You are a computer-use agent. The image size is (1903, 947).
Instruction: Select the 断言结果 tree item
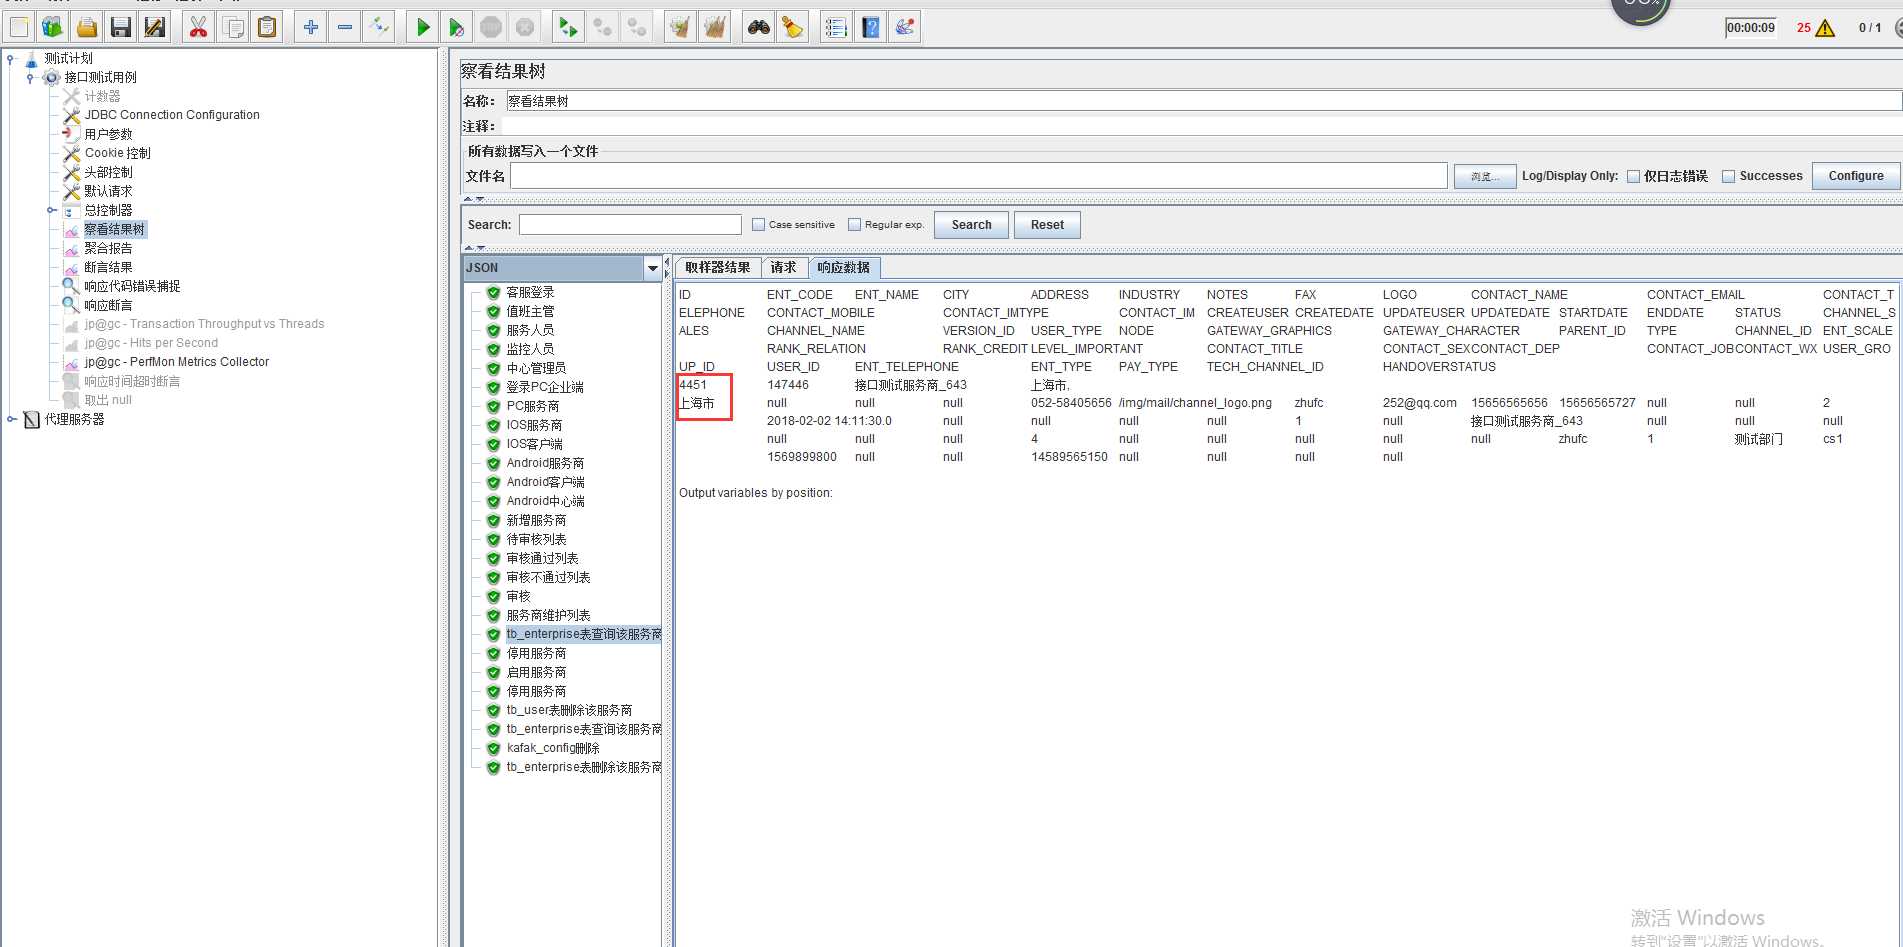click(x=108, y=267)
